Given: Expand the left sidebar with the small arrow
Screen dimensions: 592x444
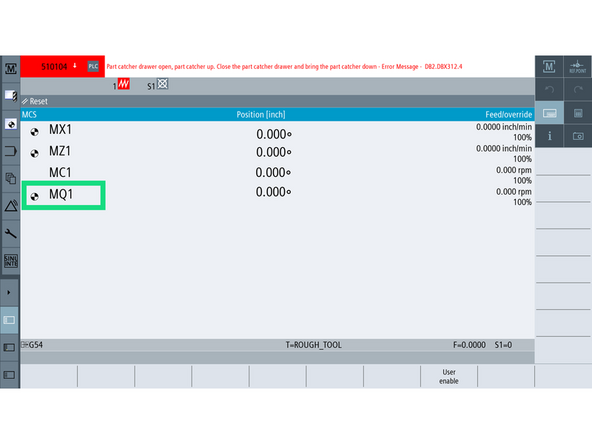Looking at the screenshot, I should click(x=9, y=292).
